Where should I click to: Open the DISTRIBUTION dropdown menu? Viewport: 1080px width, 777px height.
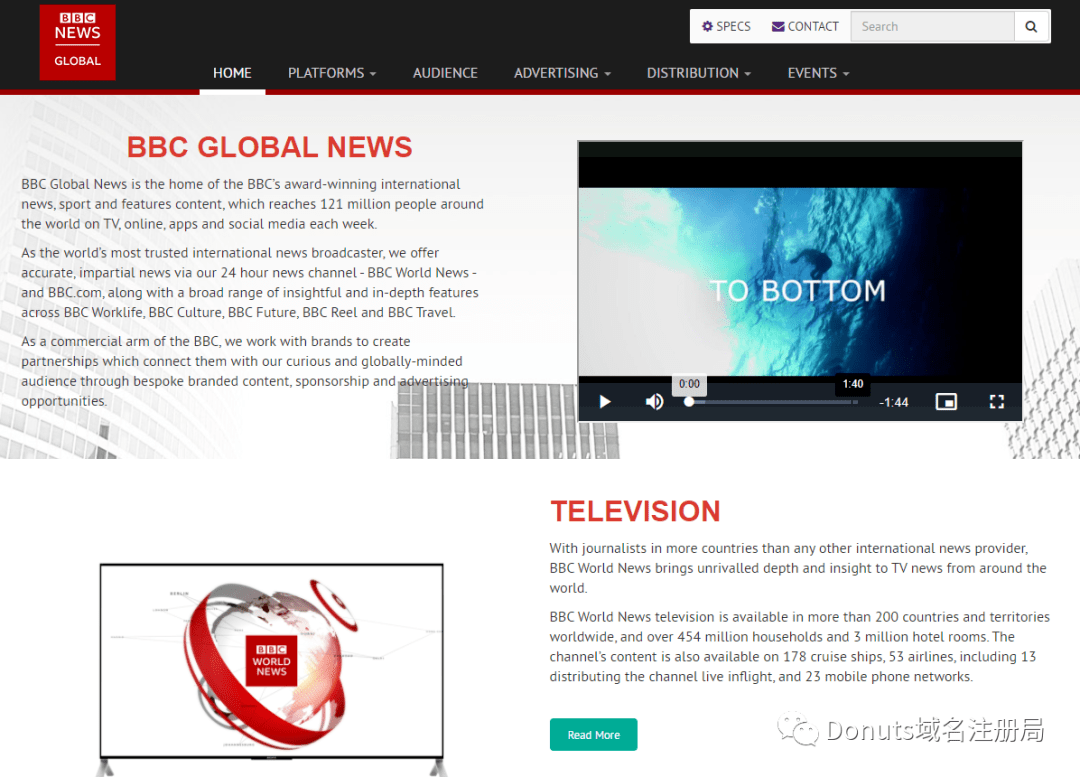click(698, 73)
